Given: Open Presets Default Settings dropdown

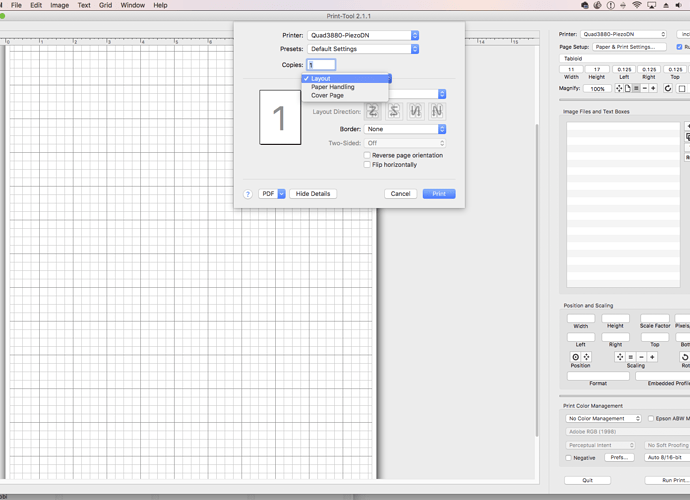Looking at the screenshot, I should pyautogui.click(x=363, y=49).
